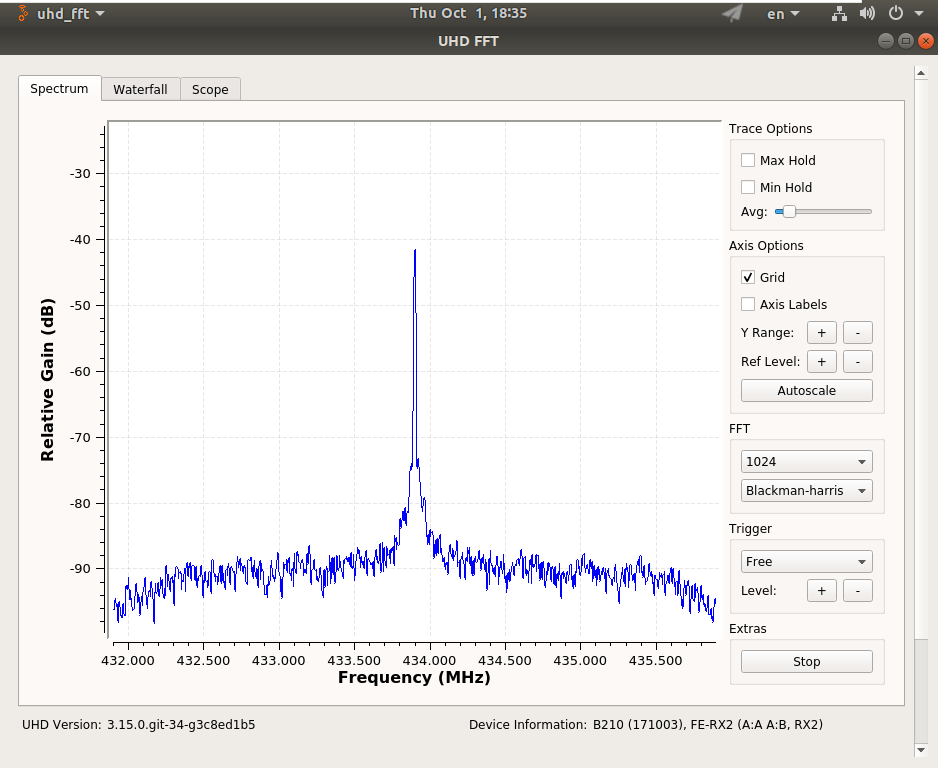Expand the Blackman-harris window dropdown
Screen dimensions: 938x768
[806, 491]
